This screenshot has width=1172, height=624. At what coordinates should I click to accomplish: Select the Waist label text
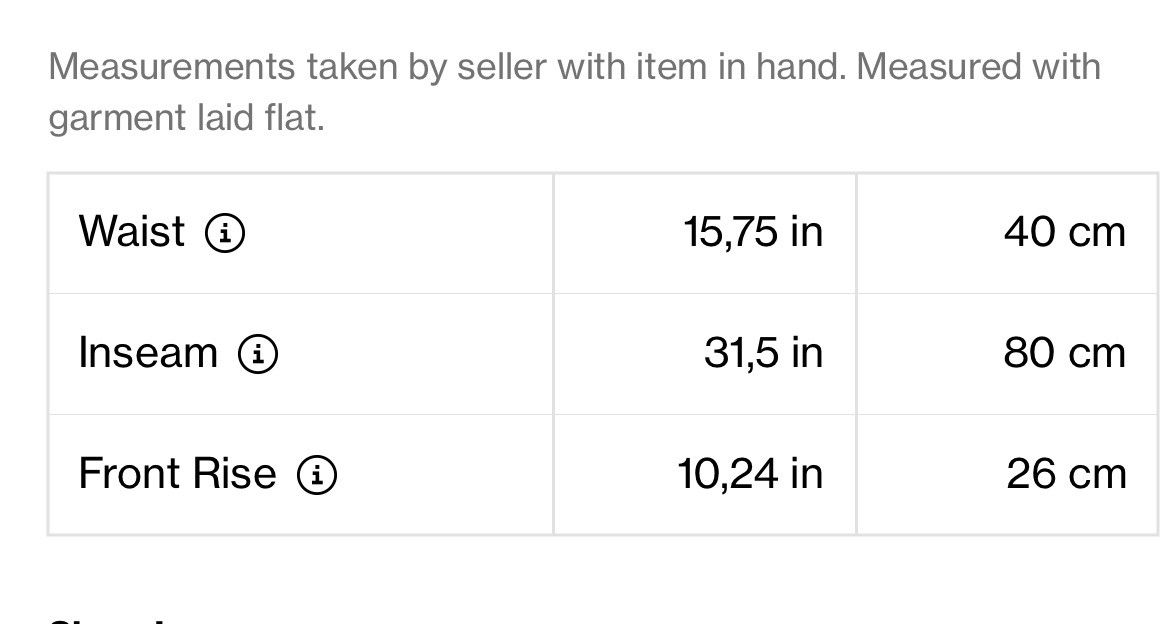coord(132,231)
